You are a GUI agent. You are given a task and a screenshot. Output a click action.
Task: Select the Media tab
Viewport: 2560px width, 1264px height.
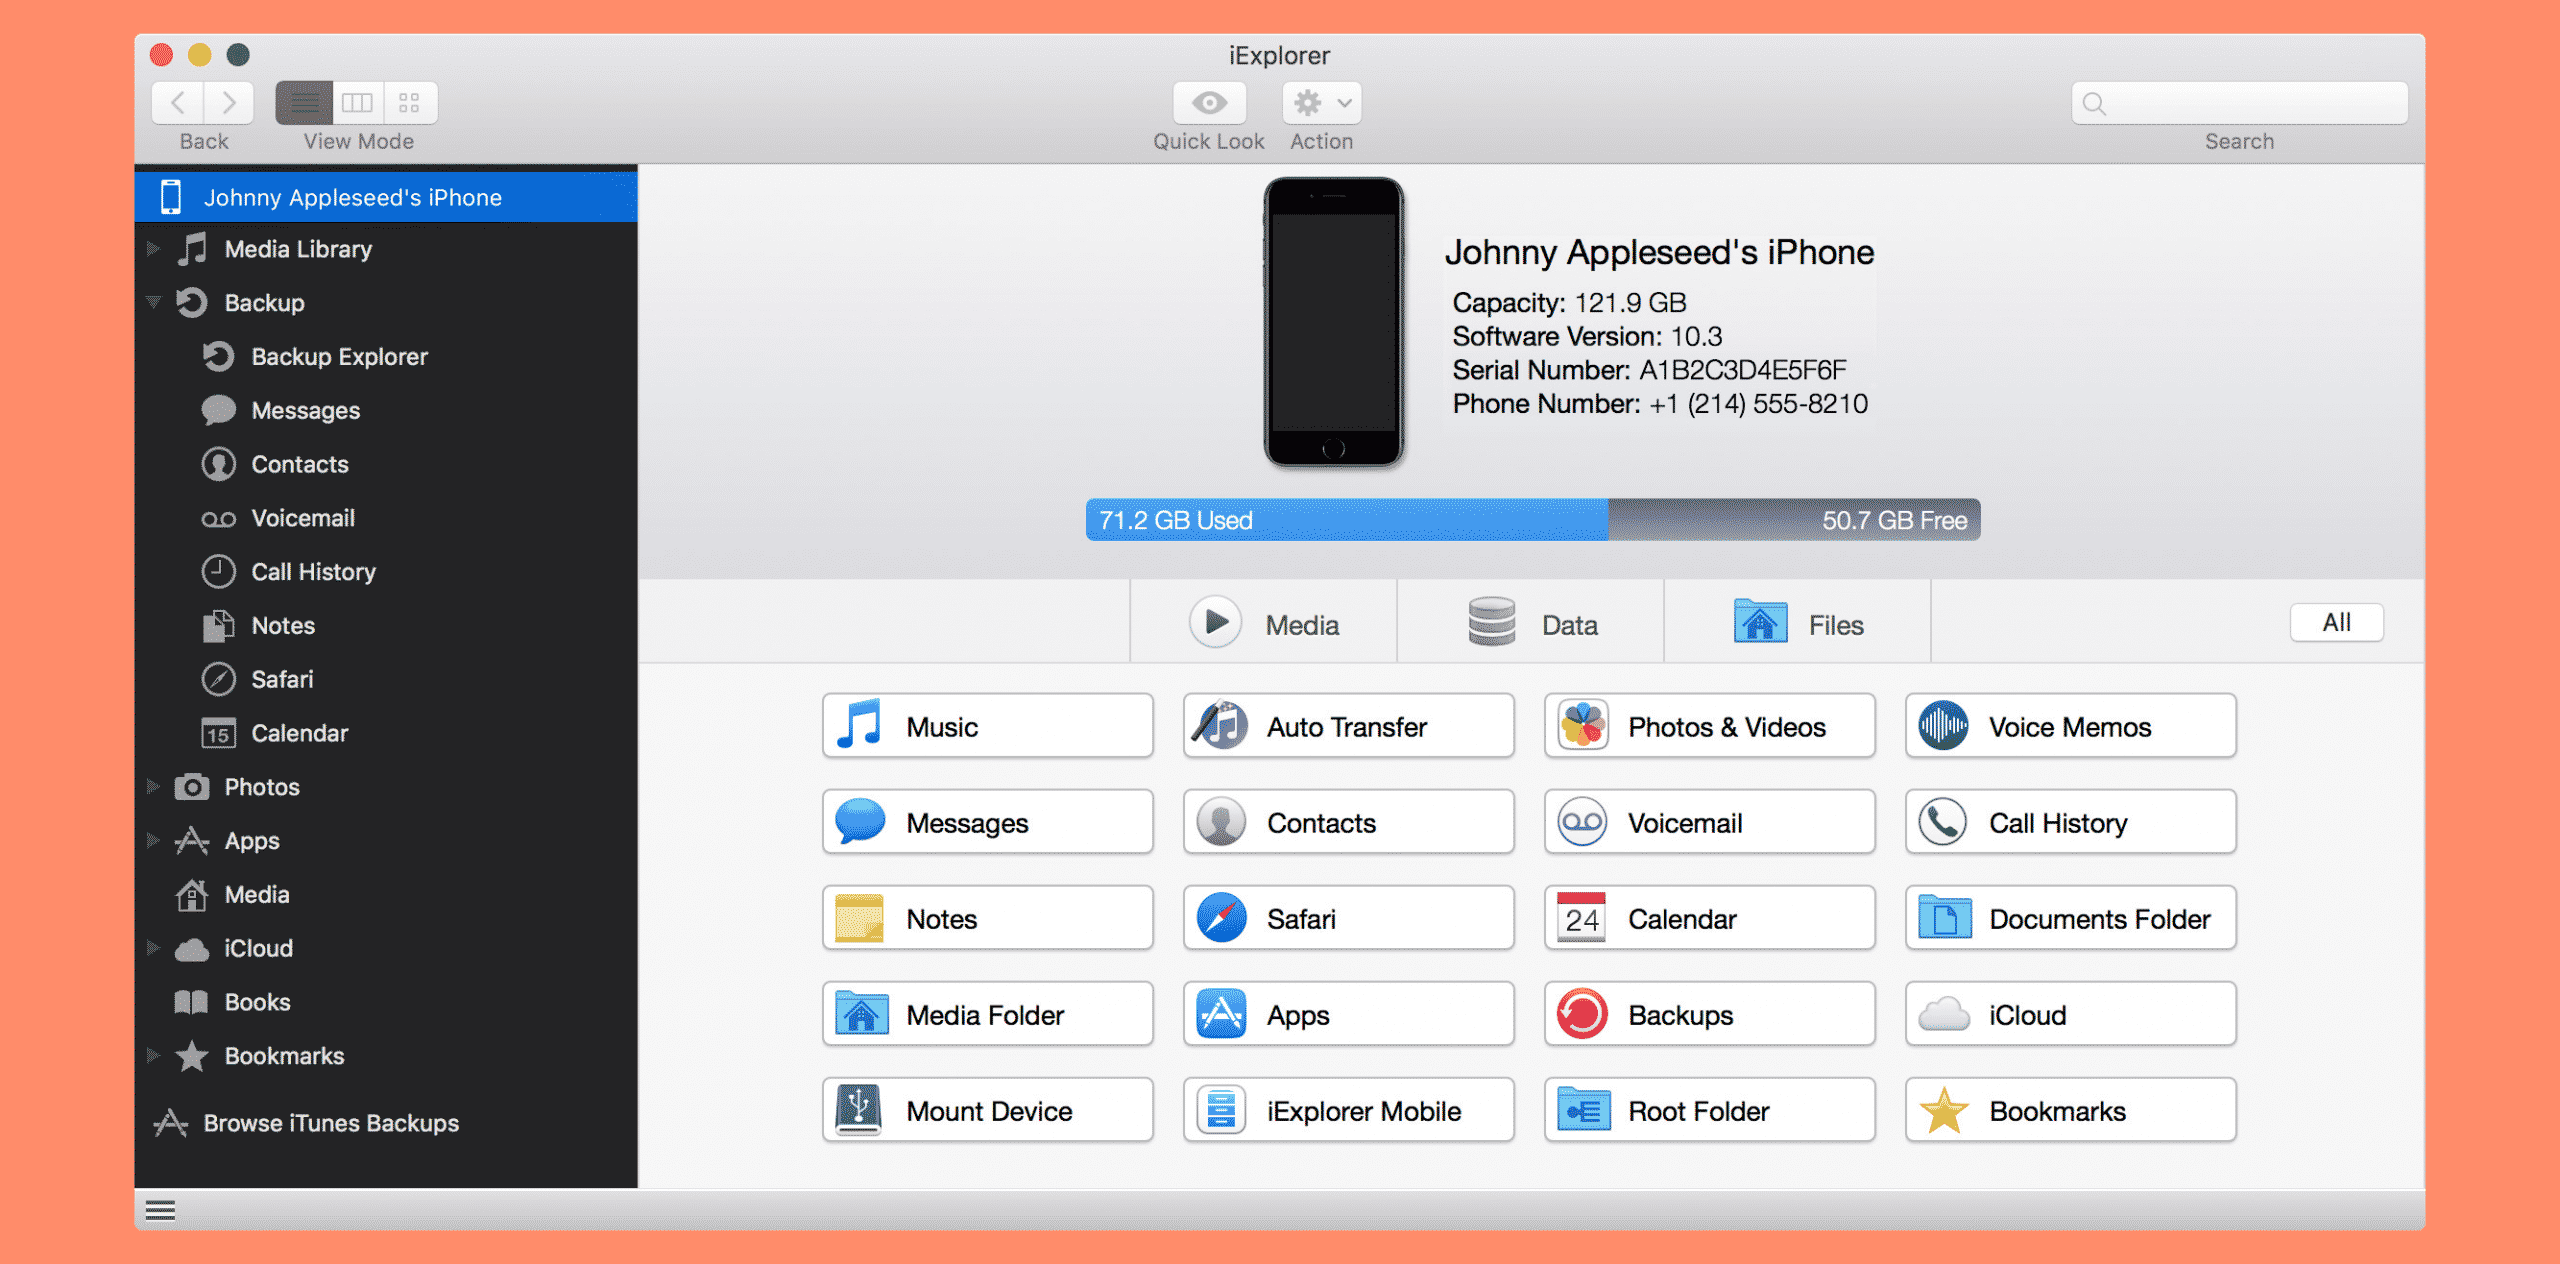pyautogui.click(x=1264, y=622)
